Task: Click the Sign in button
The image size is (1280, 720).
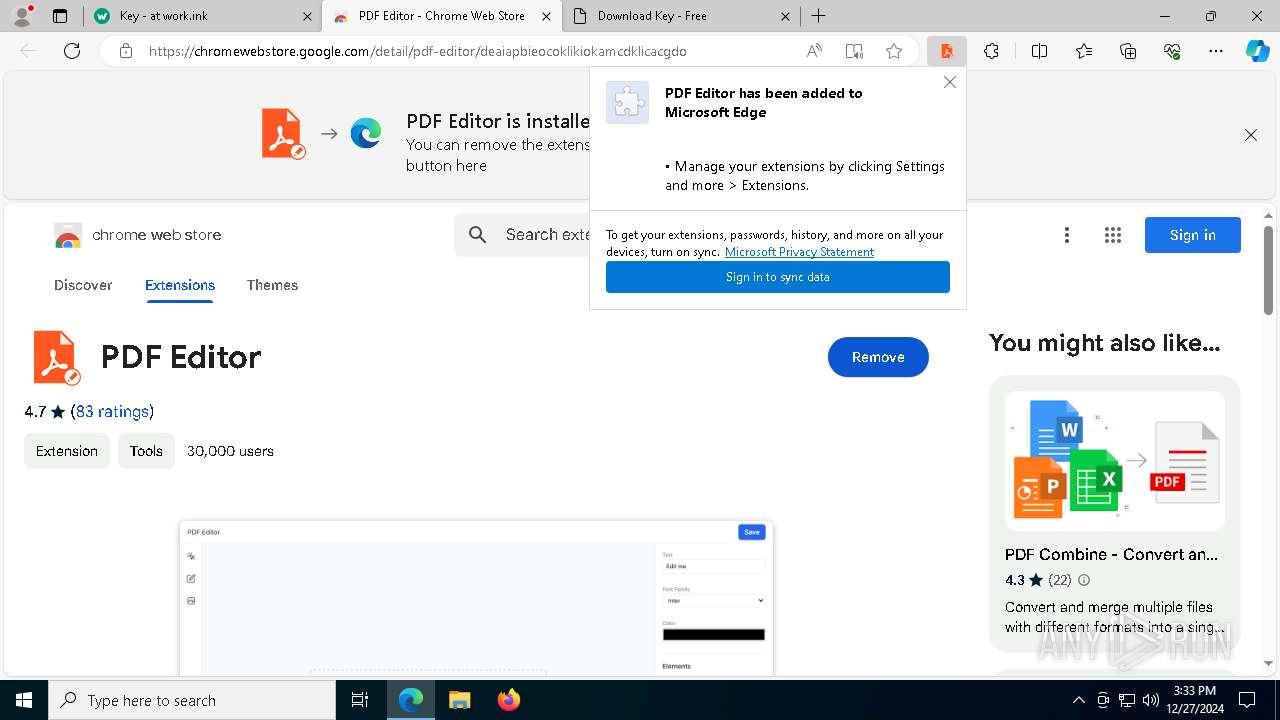Action: tap(1193, 235)
